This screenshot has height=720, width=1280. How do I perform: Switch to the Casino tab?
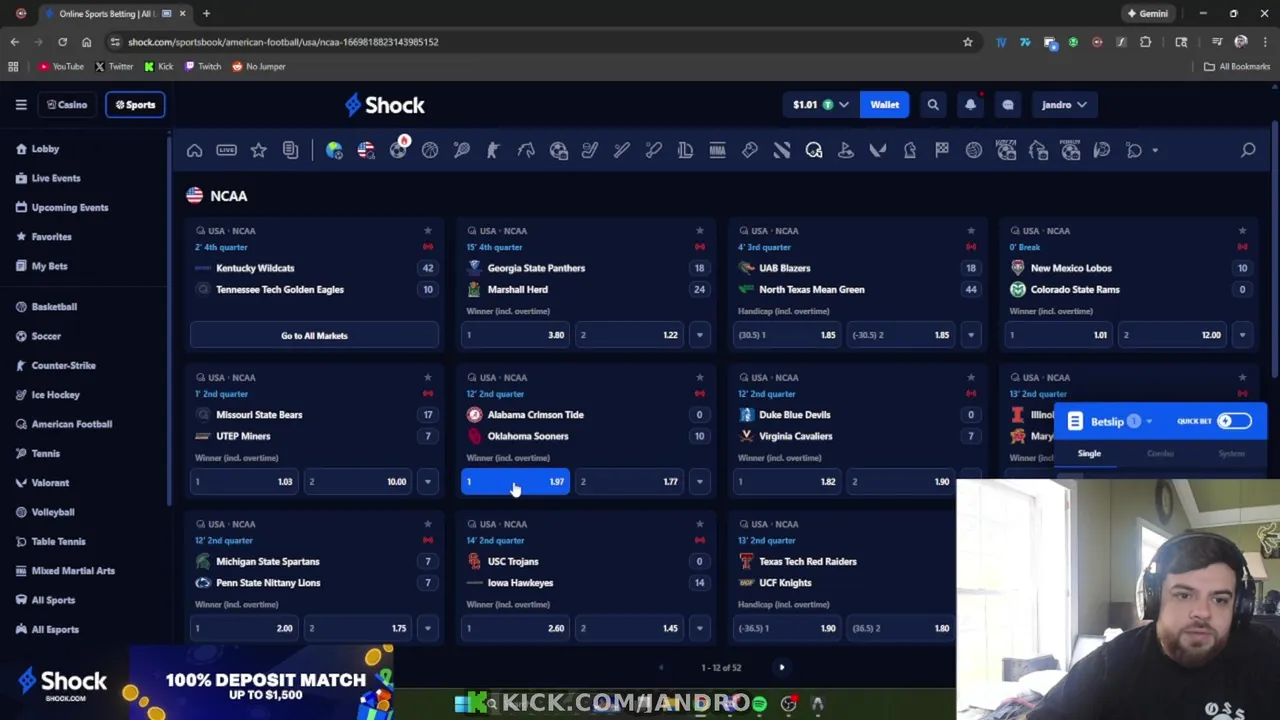tap(67, 104)
